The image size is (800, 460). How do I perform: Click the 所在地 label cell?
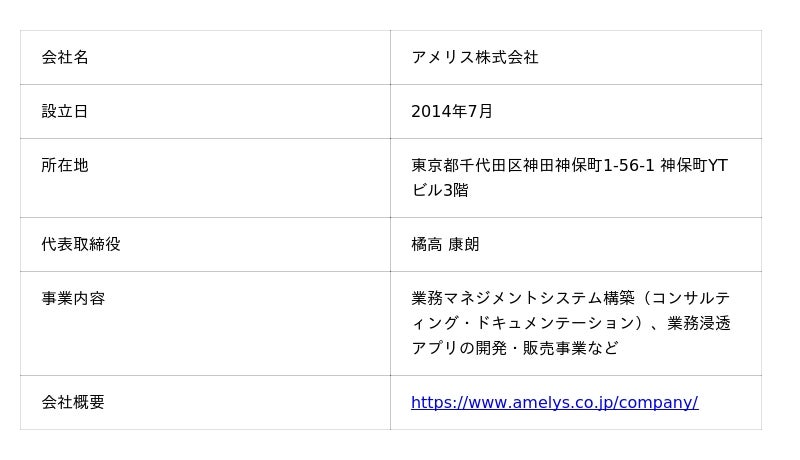[x=65, y=166]
